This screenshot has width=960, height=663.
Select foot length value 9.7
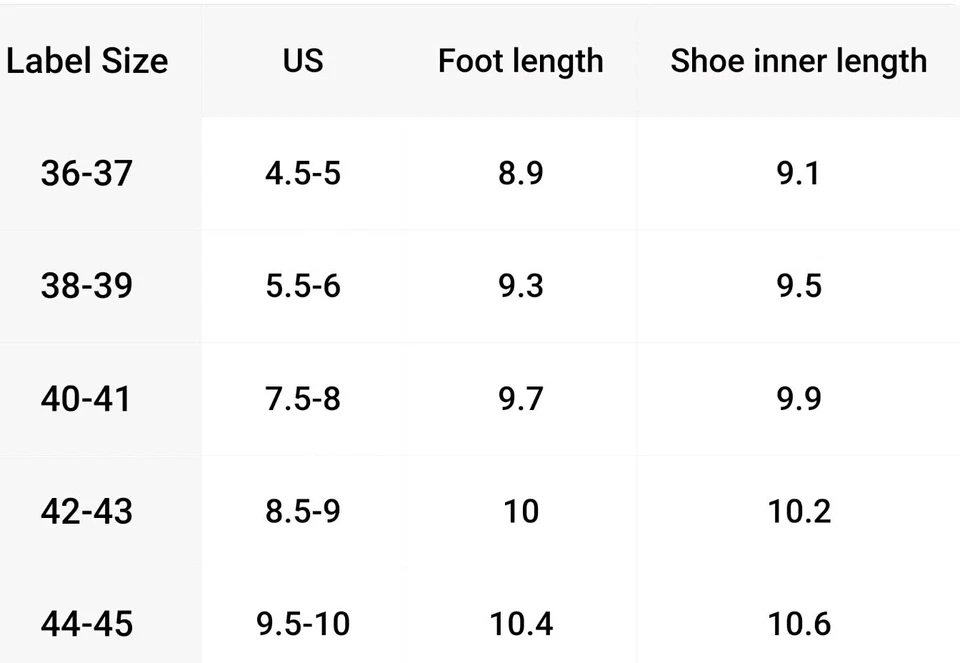[x=520, y=399]
